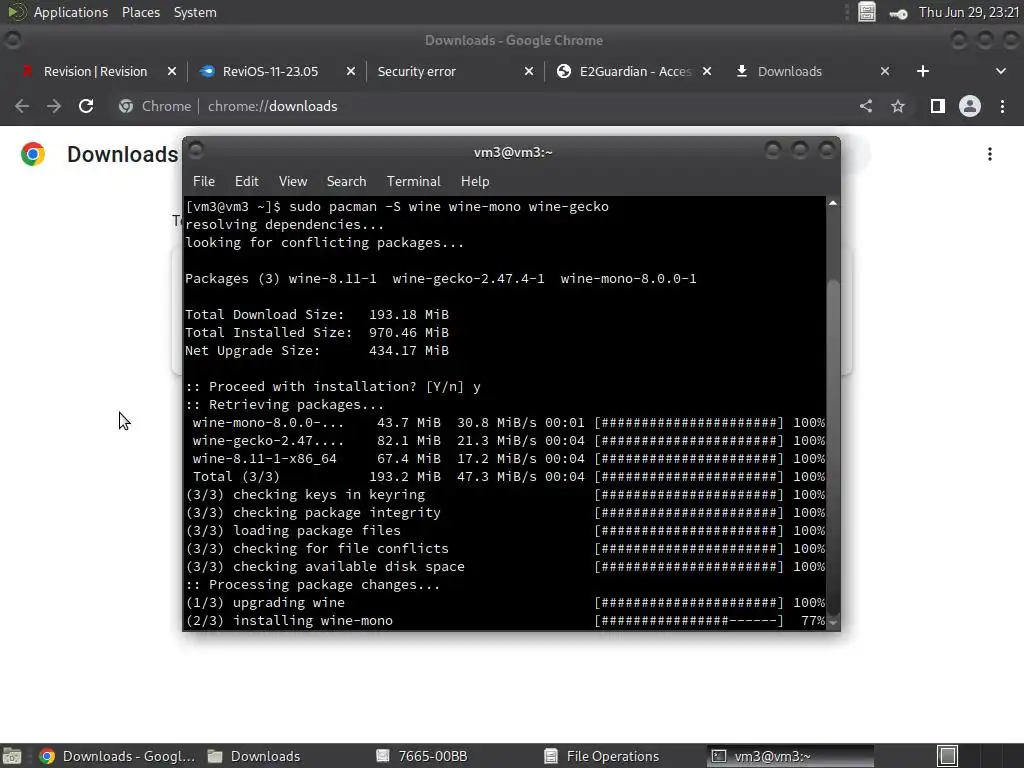
Task: Click the show desktop button in taskbar
Action: (12, 756)
